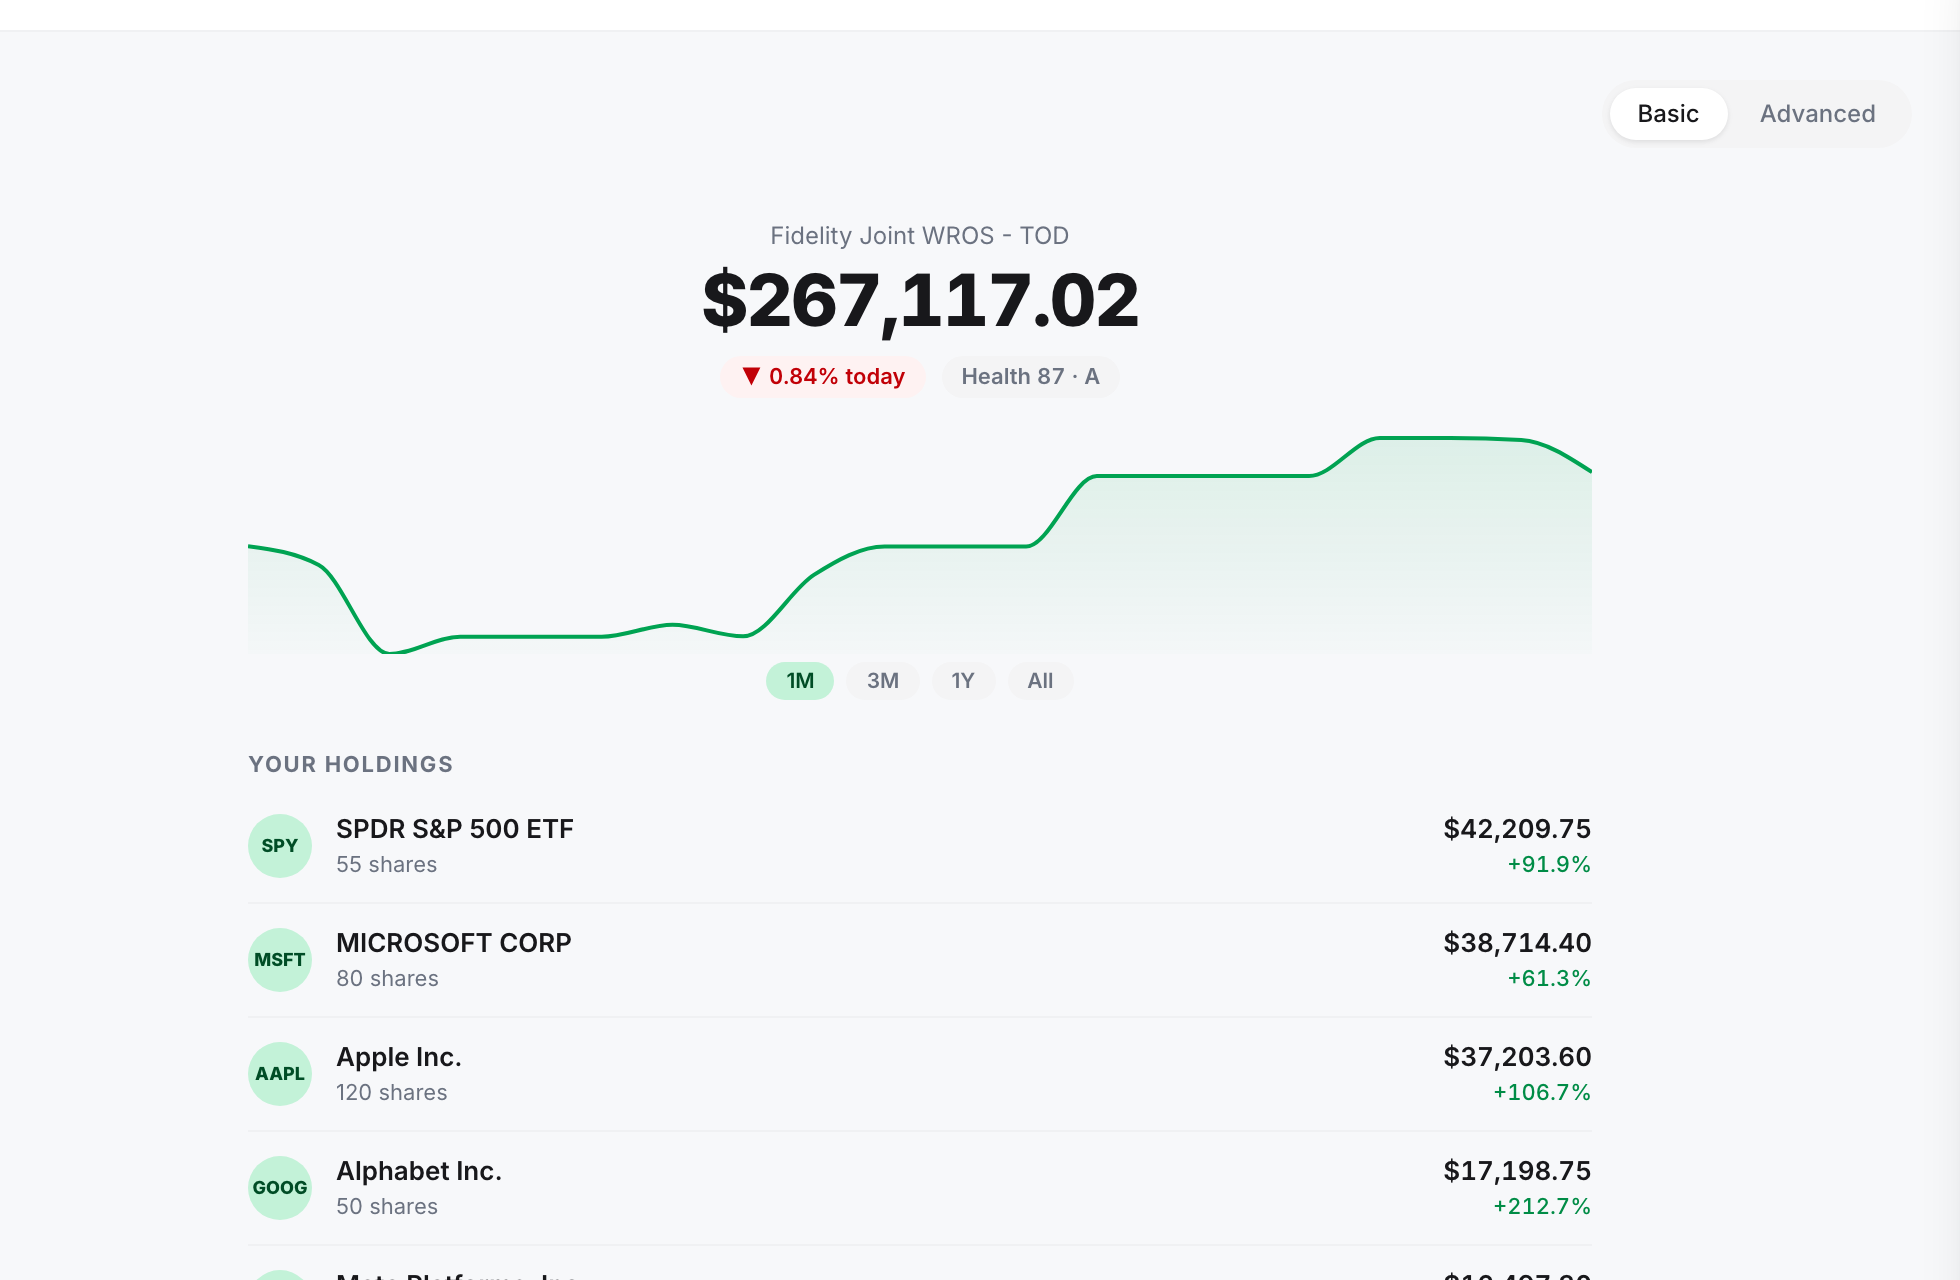Click the +91.9% gain figure
The image size is (1960, 1280).
(1549, 864)
